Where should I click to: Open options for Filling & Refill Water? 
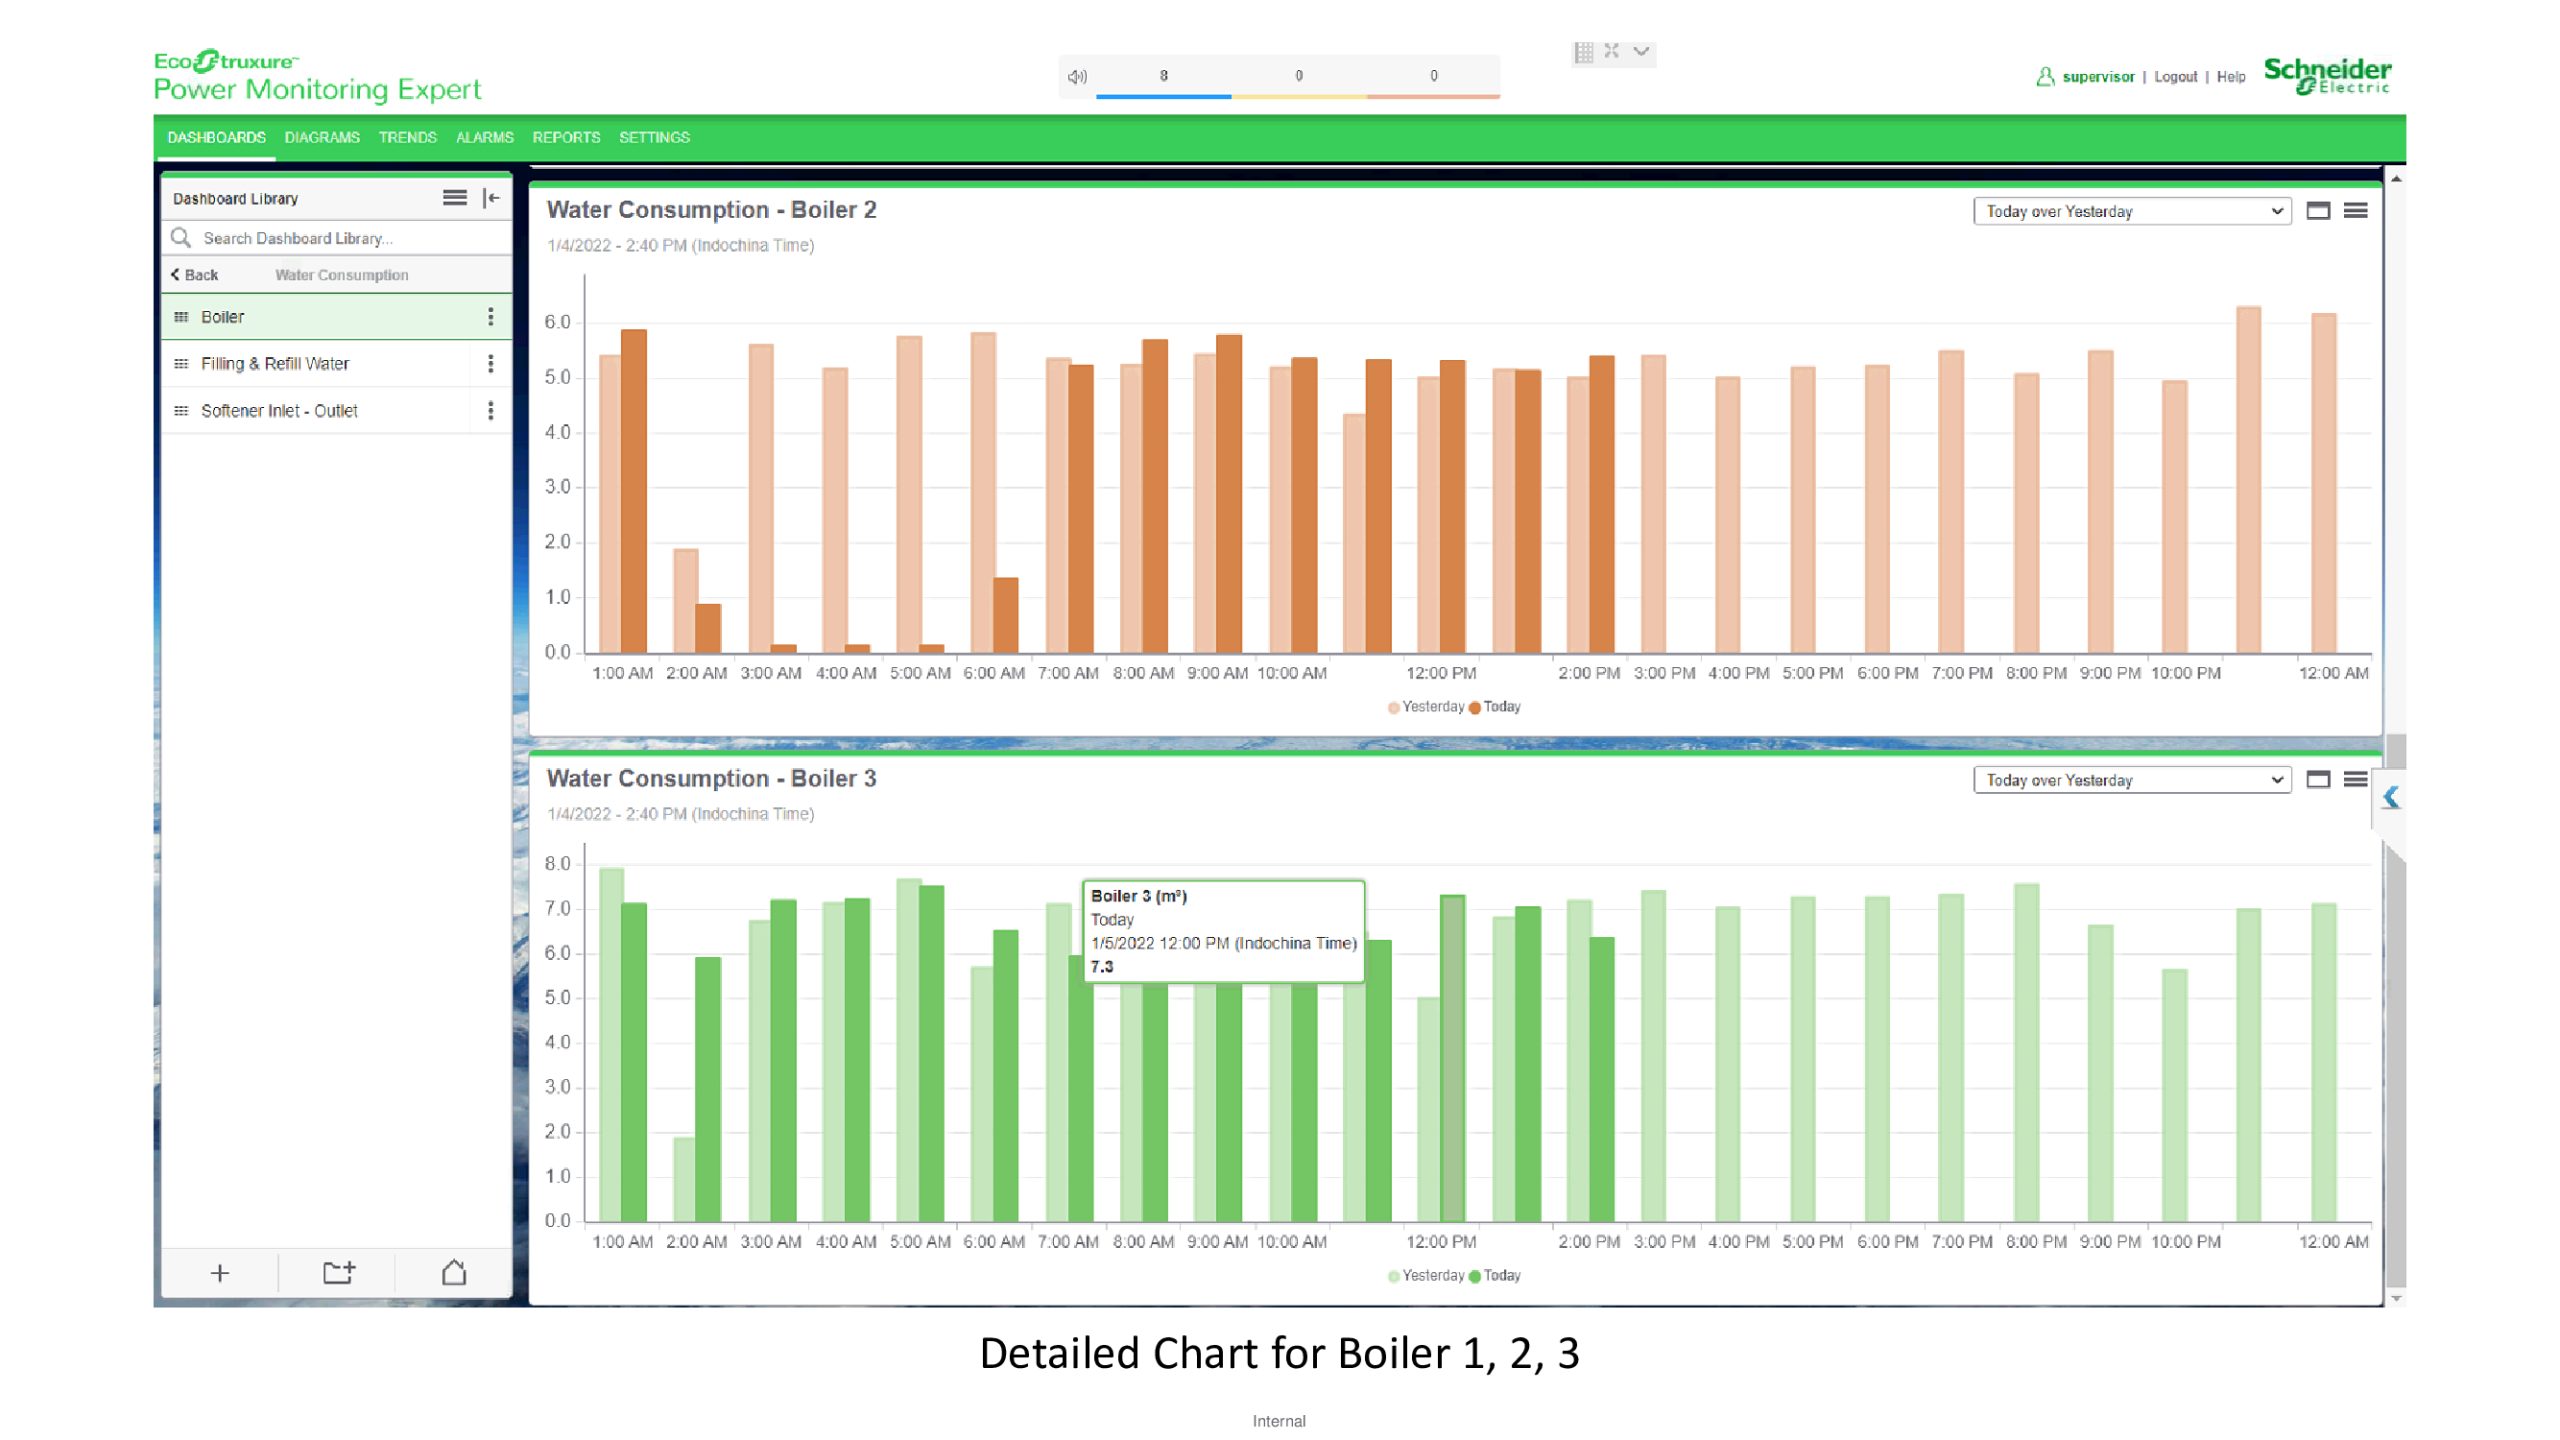(x=490, y=364)
